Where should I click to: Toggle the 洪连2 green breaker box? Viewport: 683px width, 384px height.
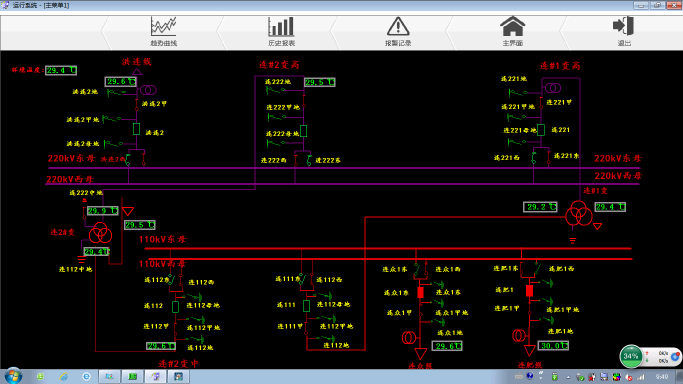click(136, 129)
